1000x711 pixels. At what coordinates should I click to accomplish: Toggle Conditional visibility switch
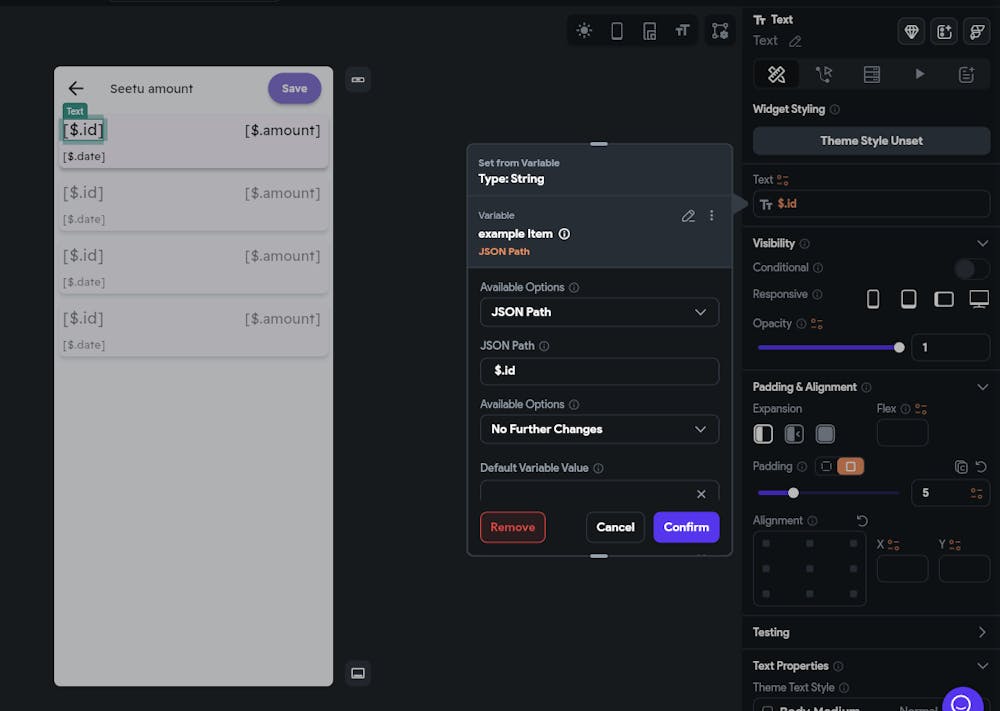[x=971, y=269]
